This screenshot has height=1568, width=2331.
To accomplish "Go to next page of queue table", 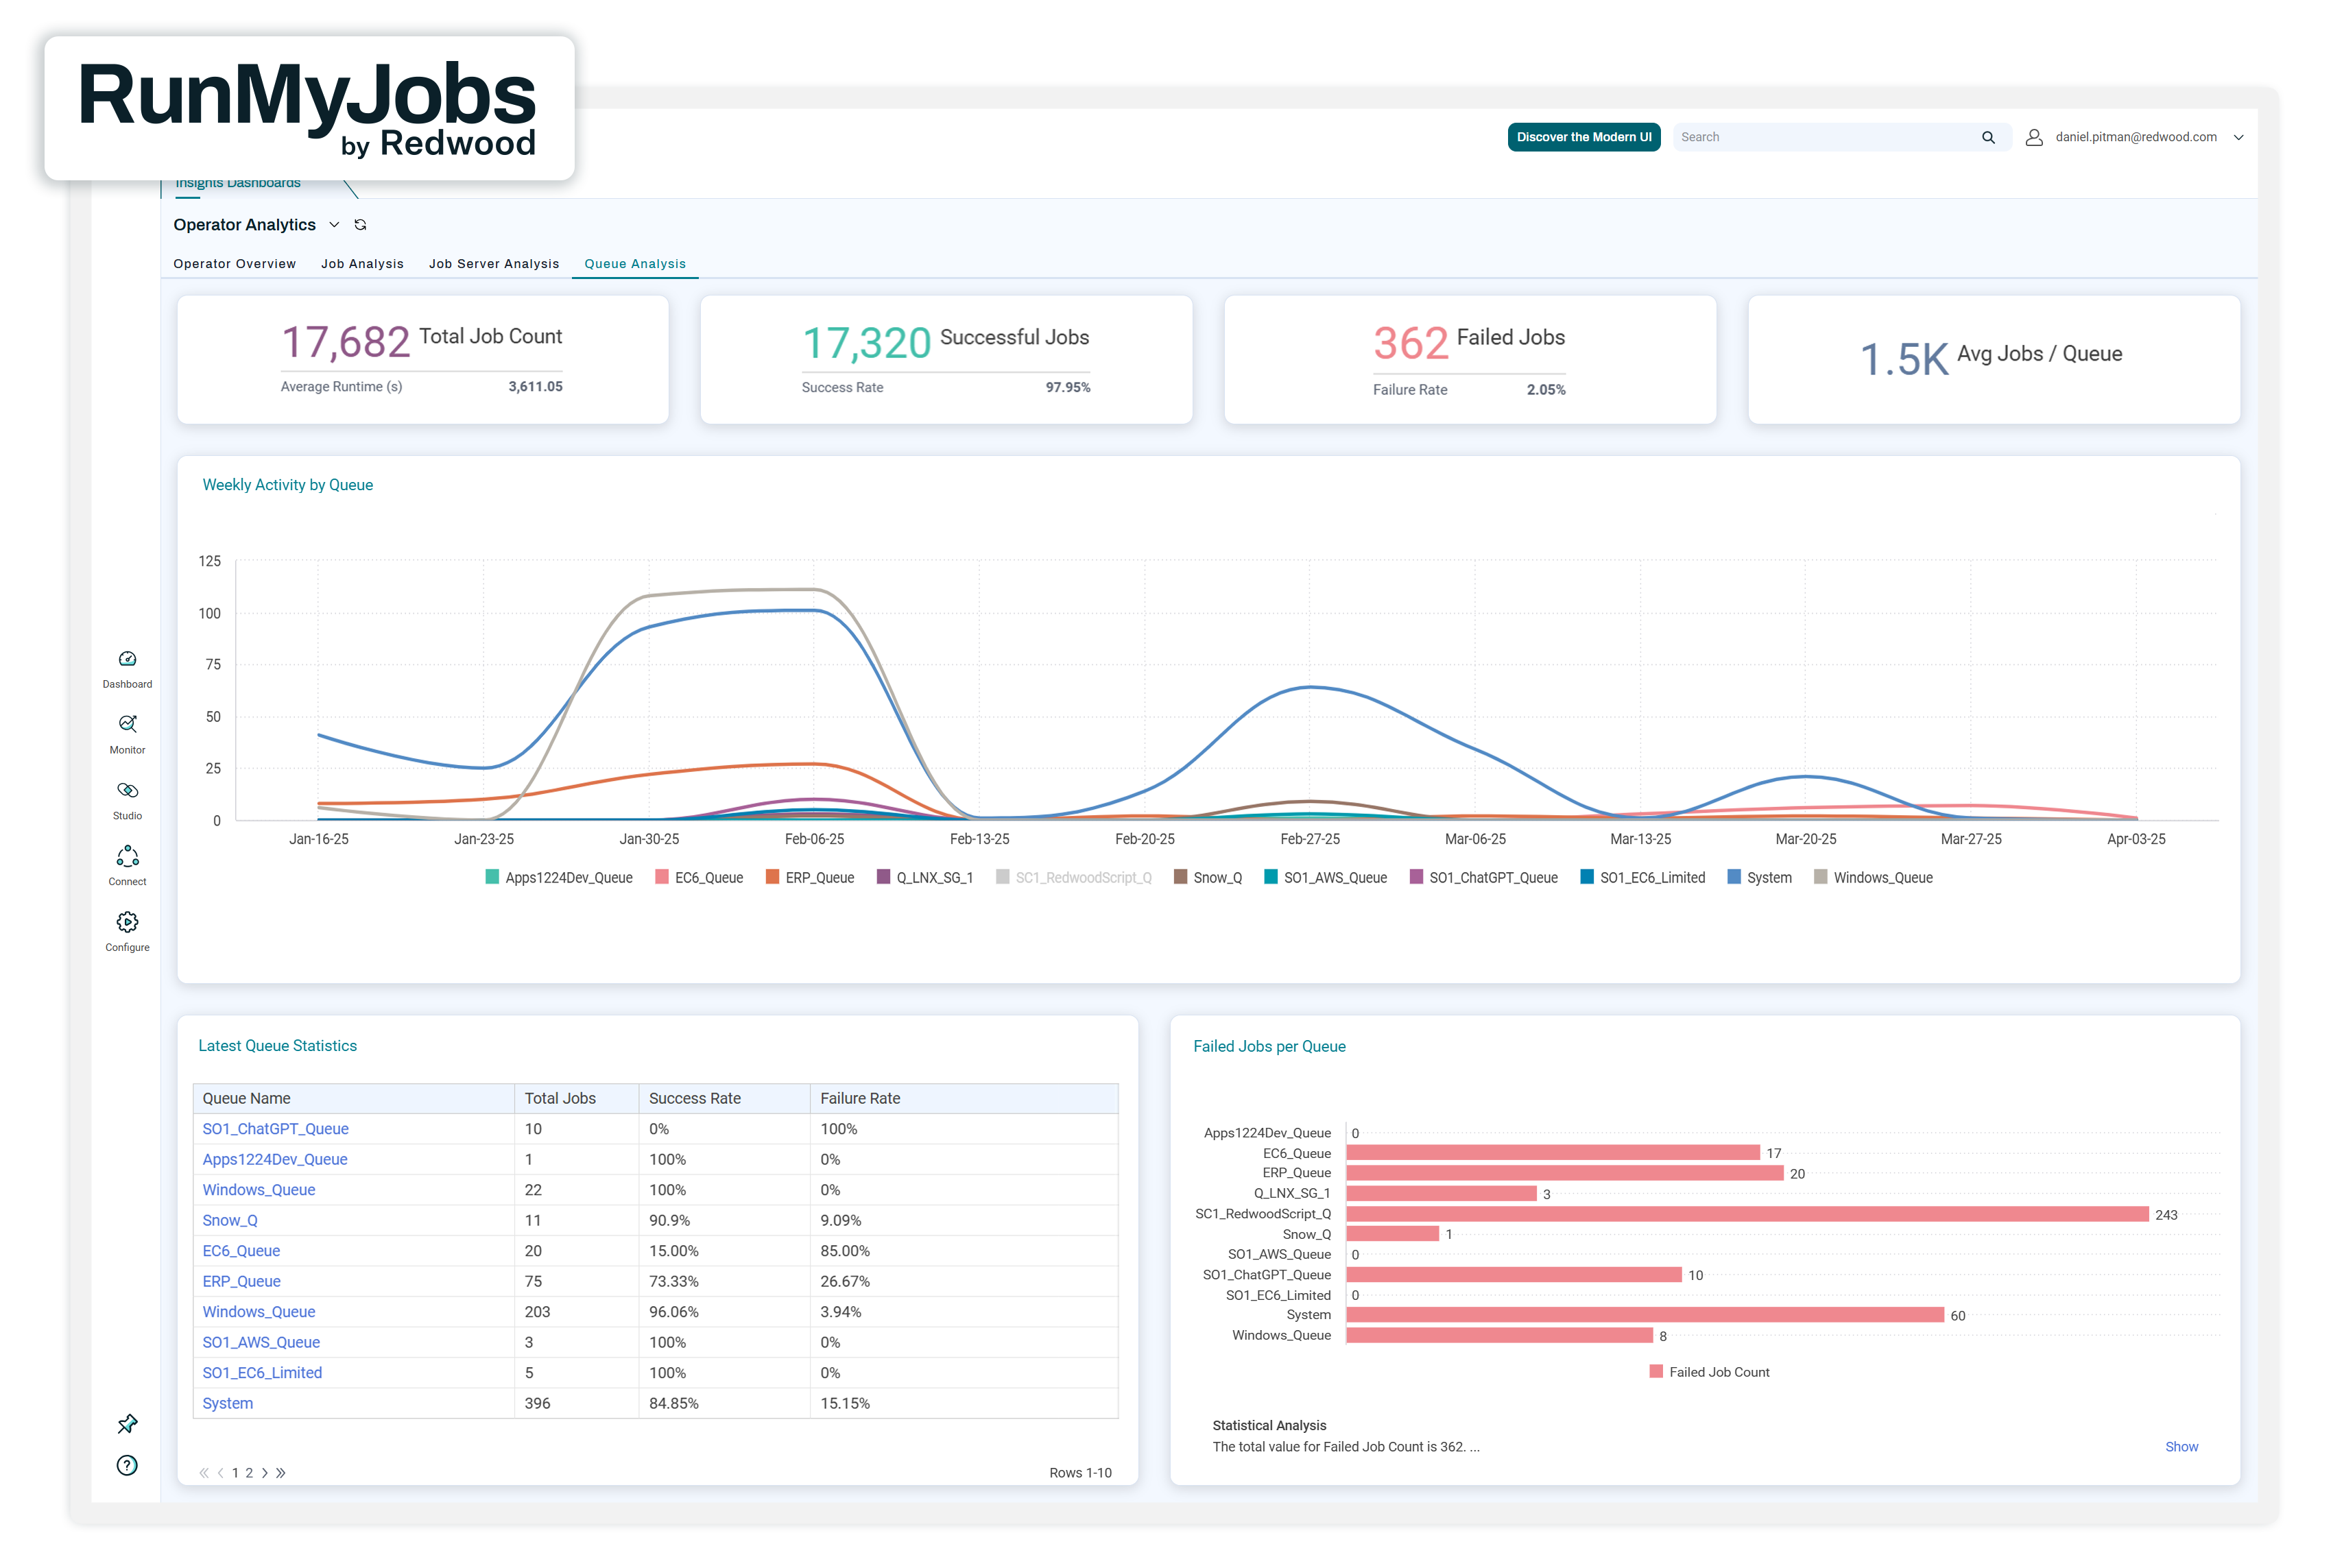I will [264, 1473].
